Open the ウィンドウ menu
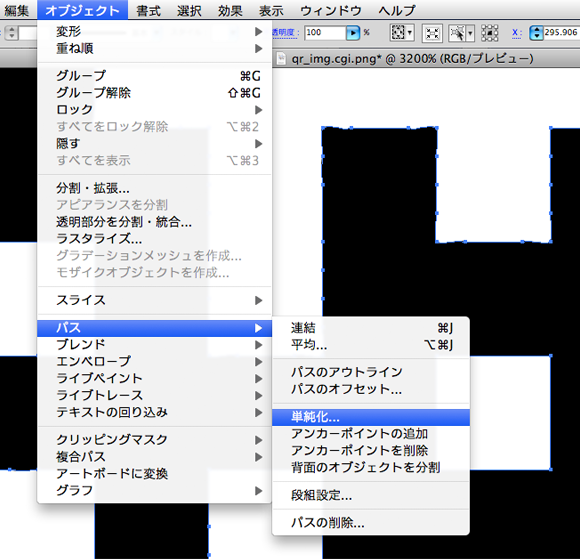Screen dimensions: 580x559 (x=331, y=10)
